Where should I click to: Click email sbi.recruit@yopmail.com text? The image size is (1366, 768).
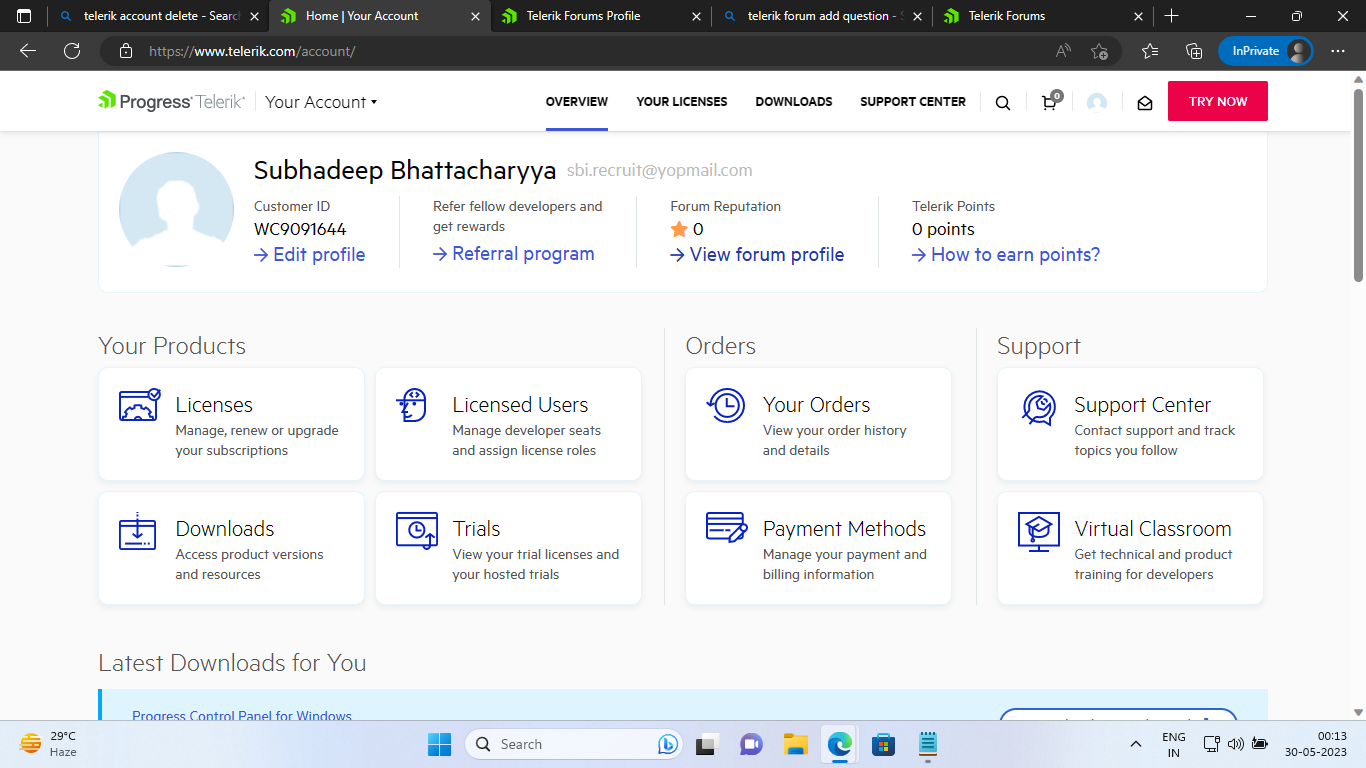pos(660,171)
